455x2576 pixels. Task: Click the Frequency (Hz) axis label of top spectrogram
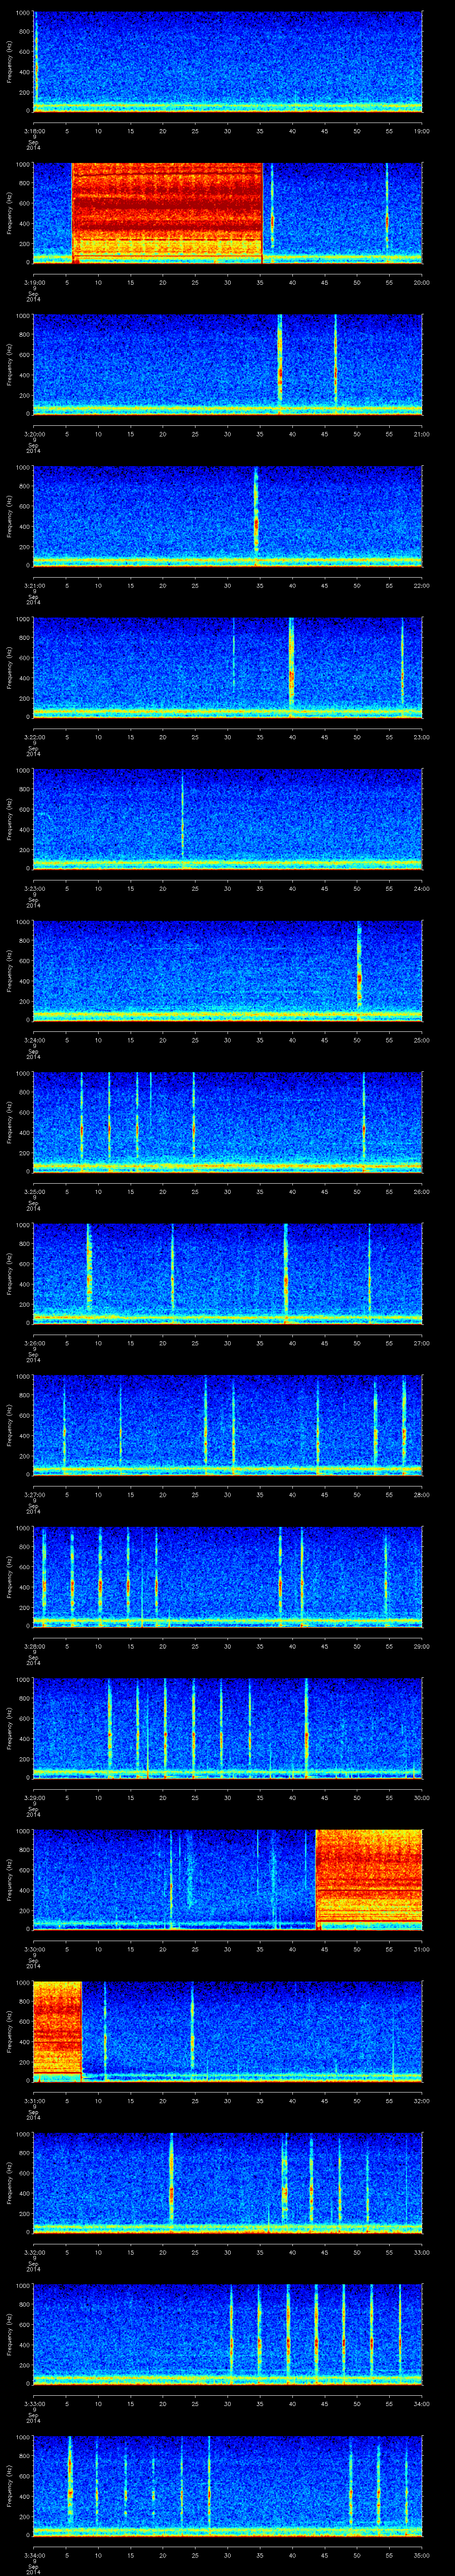click(x=9, y=62)
